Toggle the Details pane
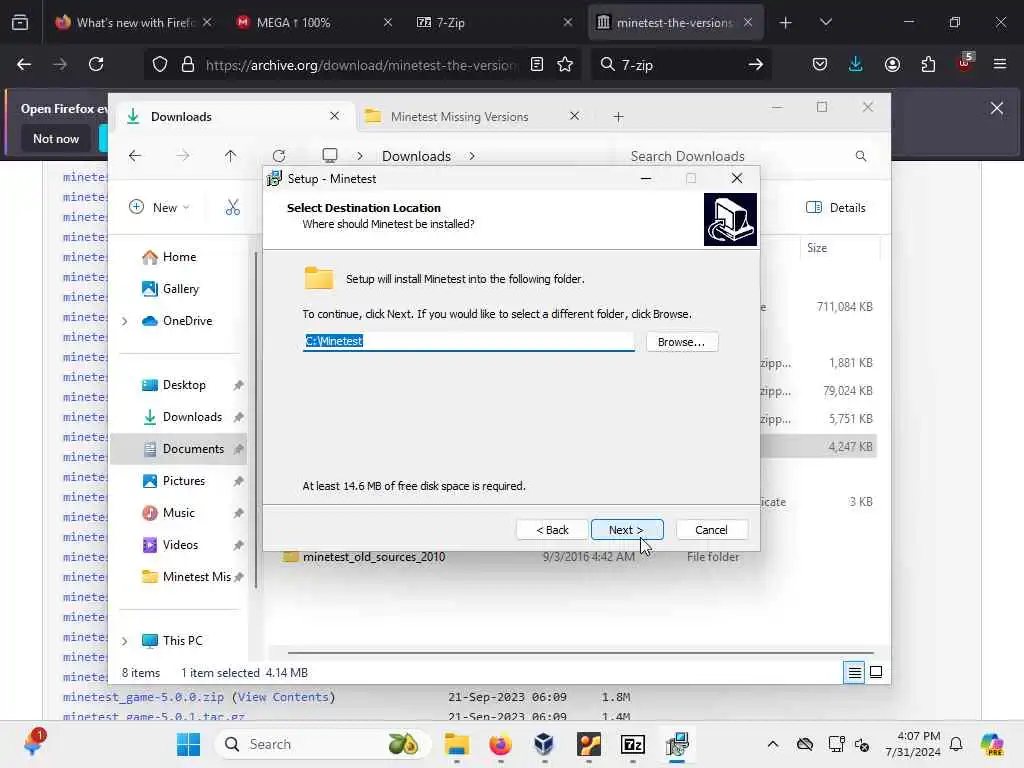The height and width of the screenshot is (768, 1024). pyautogui.click(x=836, y=208)
